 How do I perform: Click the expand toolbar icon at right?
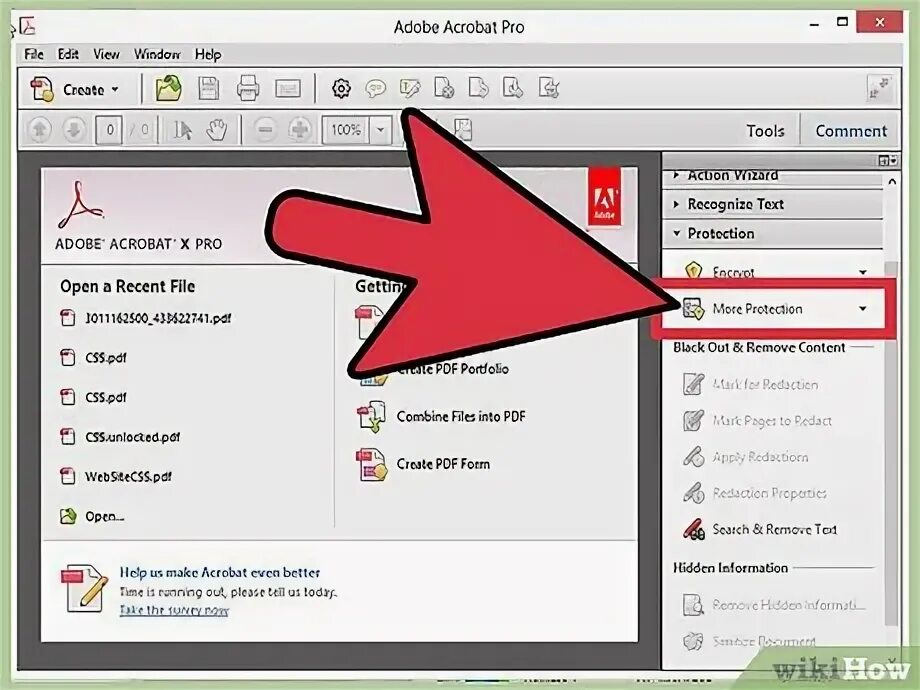click(880, 89)
